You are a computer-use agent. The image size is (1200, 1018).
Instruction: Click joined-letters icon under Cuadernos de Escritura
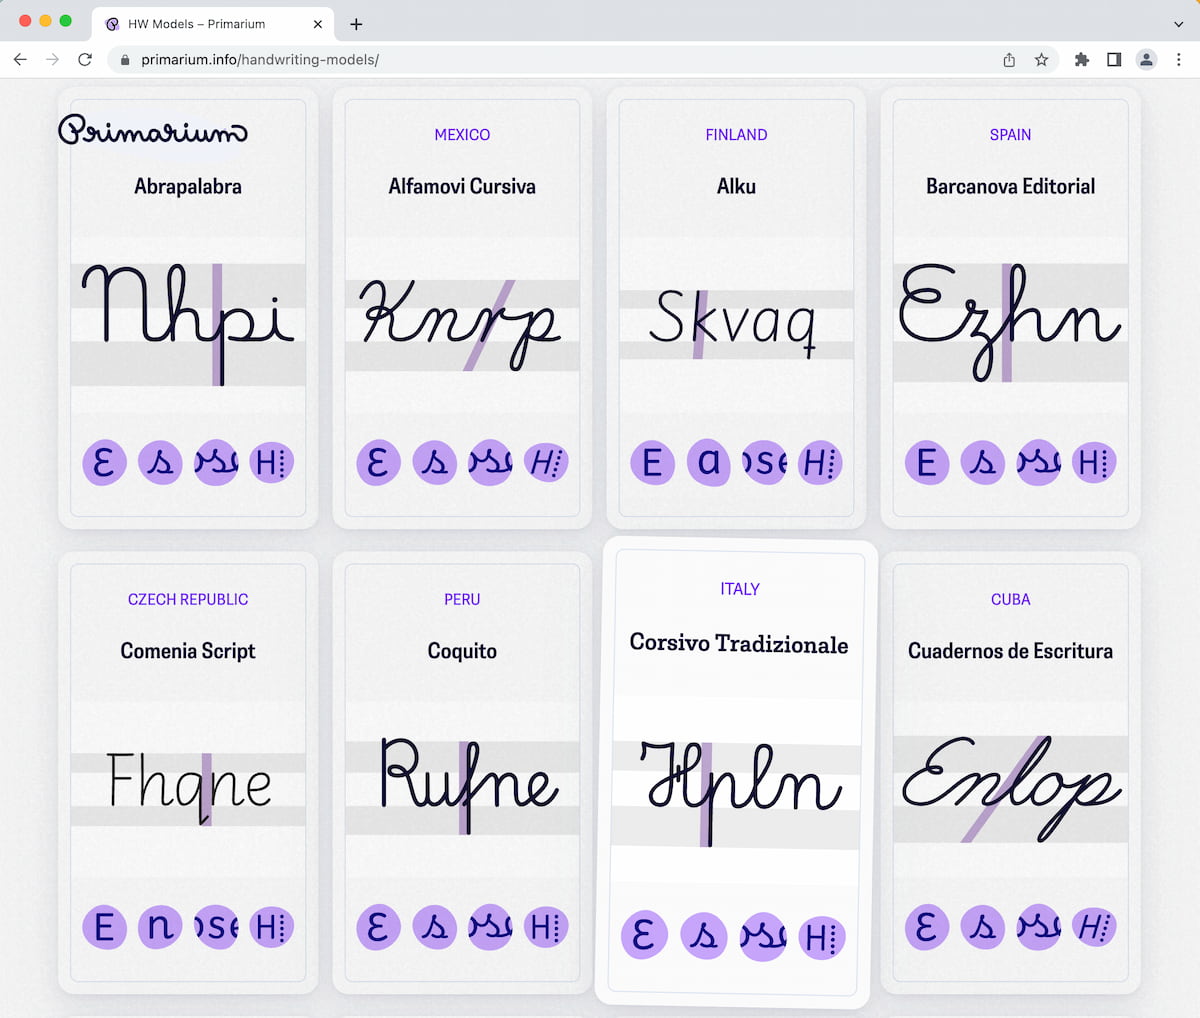pos(1038,927)
